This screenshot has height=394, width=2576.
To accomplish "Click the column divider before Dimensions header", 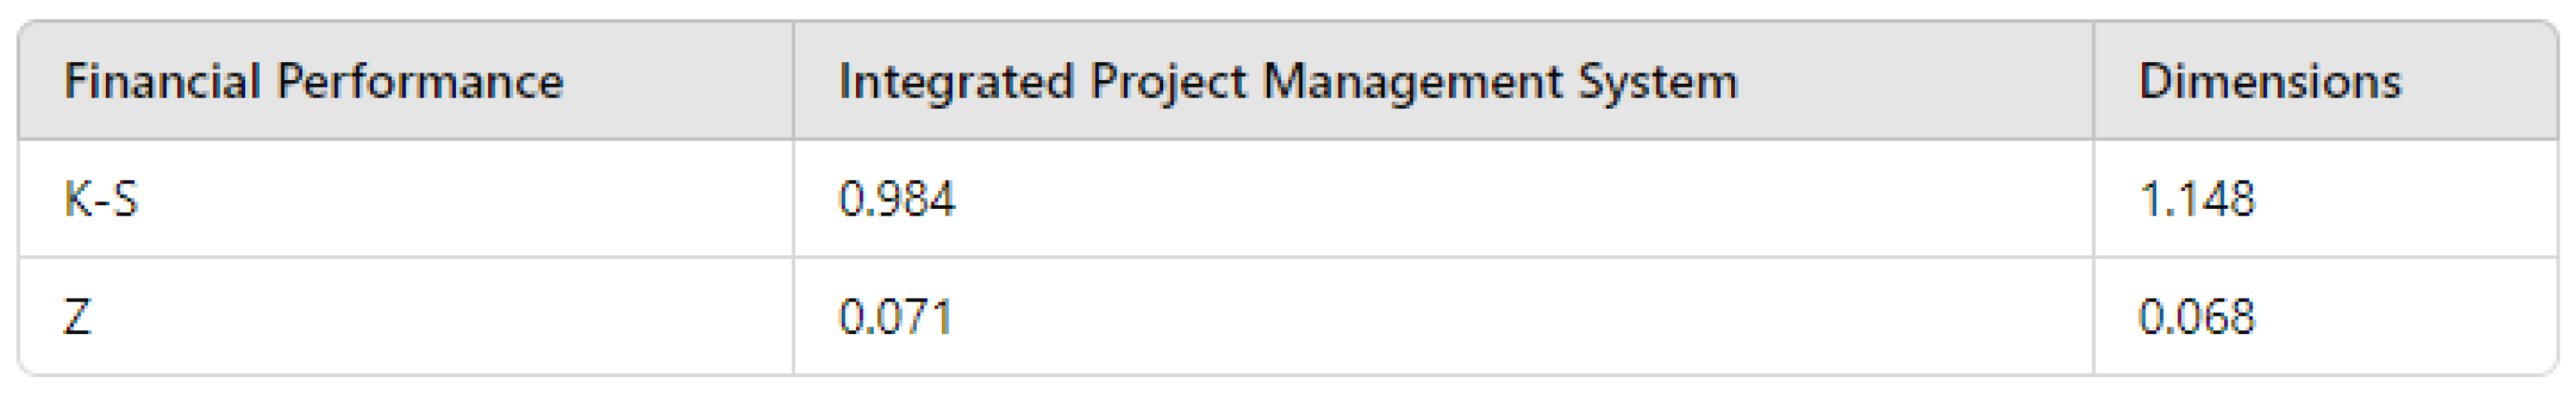I will point(2093,82).
